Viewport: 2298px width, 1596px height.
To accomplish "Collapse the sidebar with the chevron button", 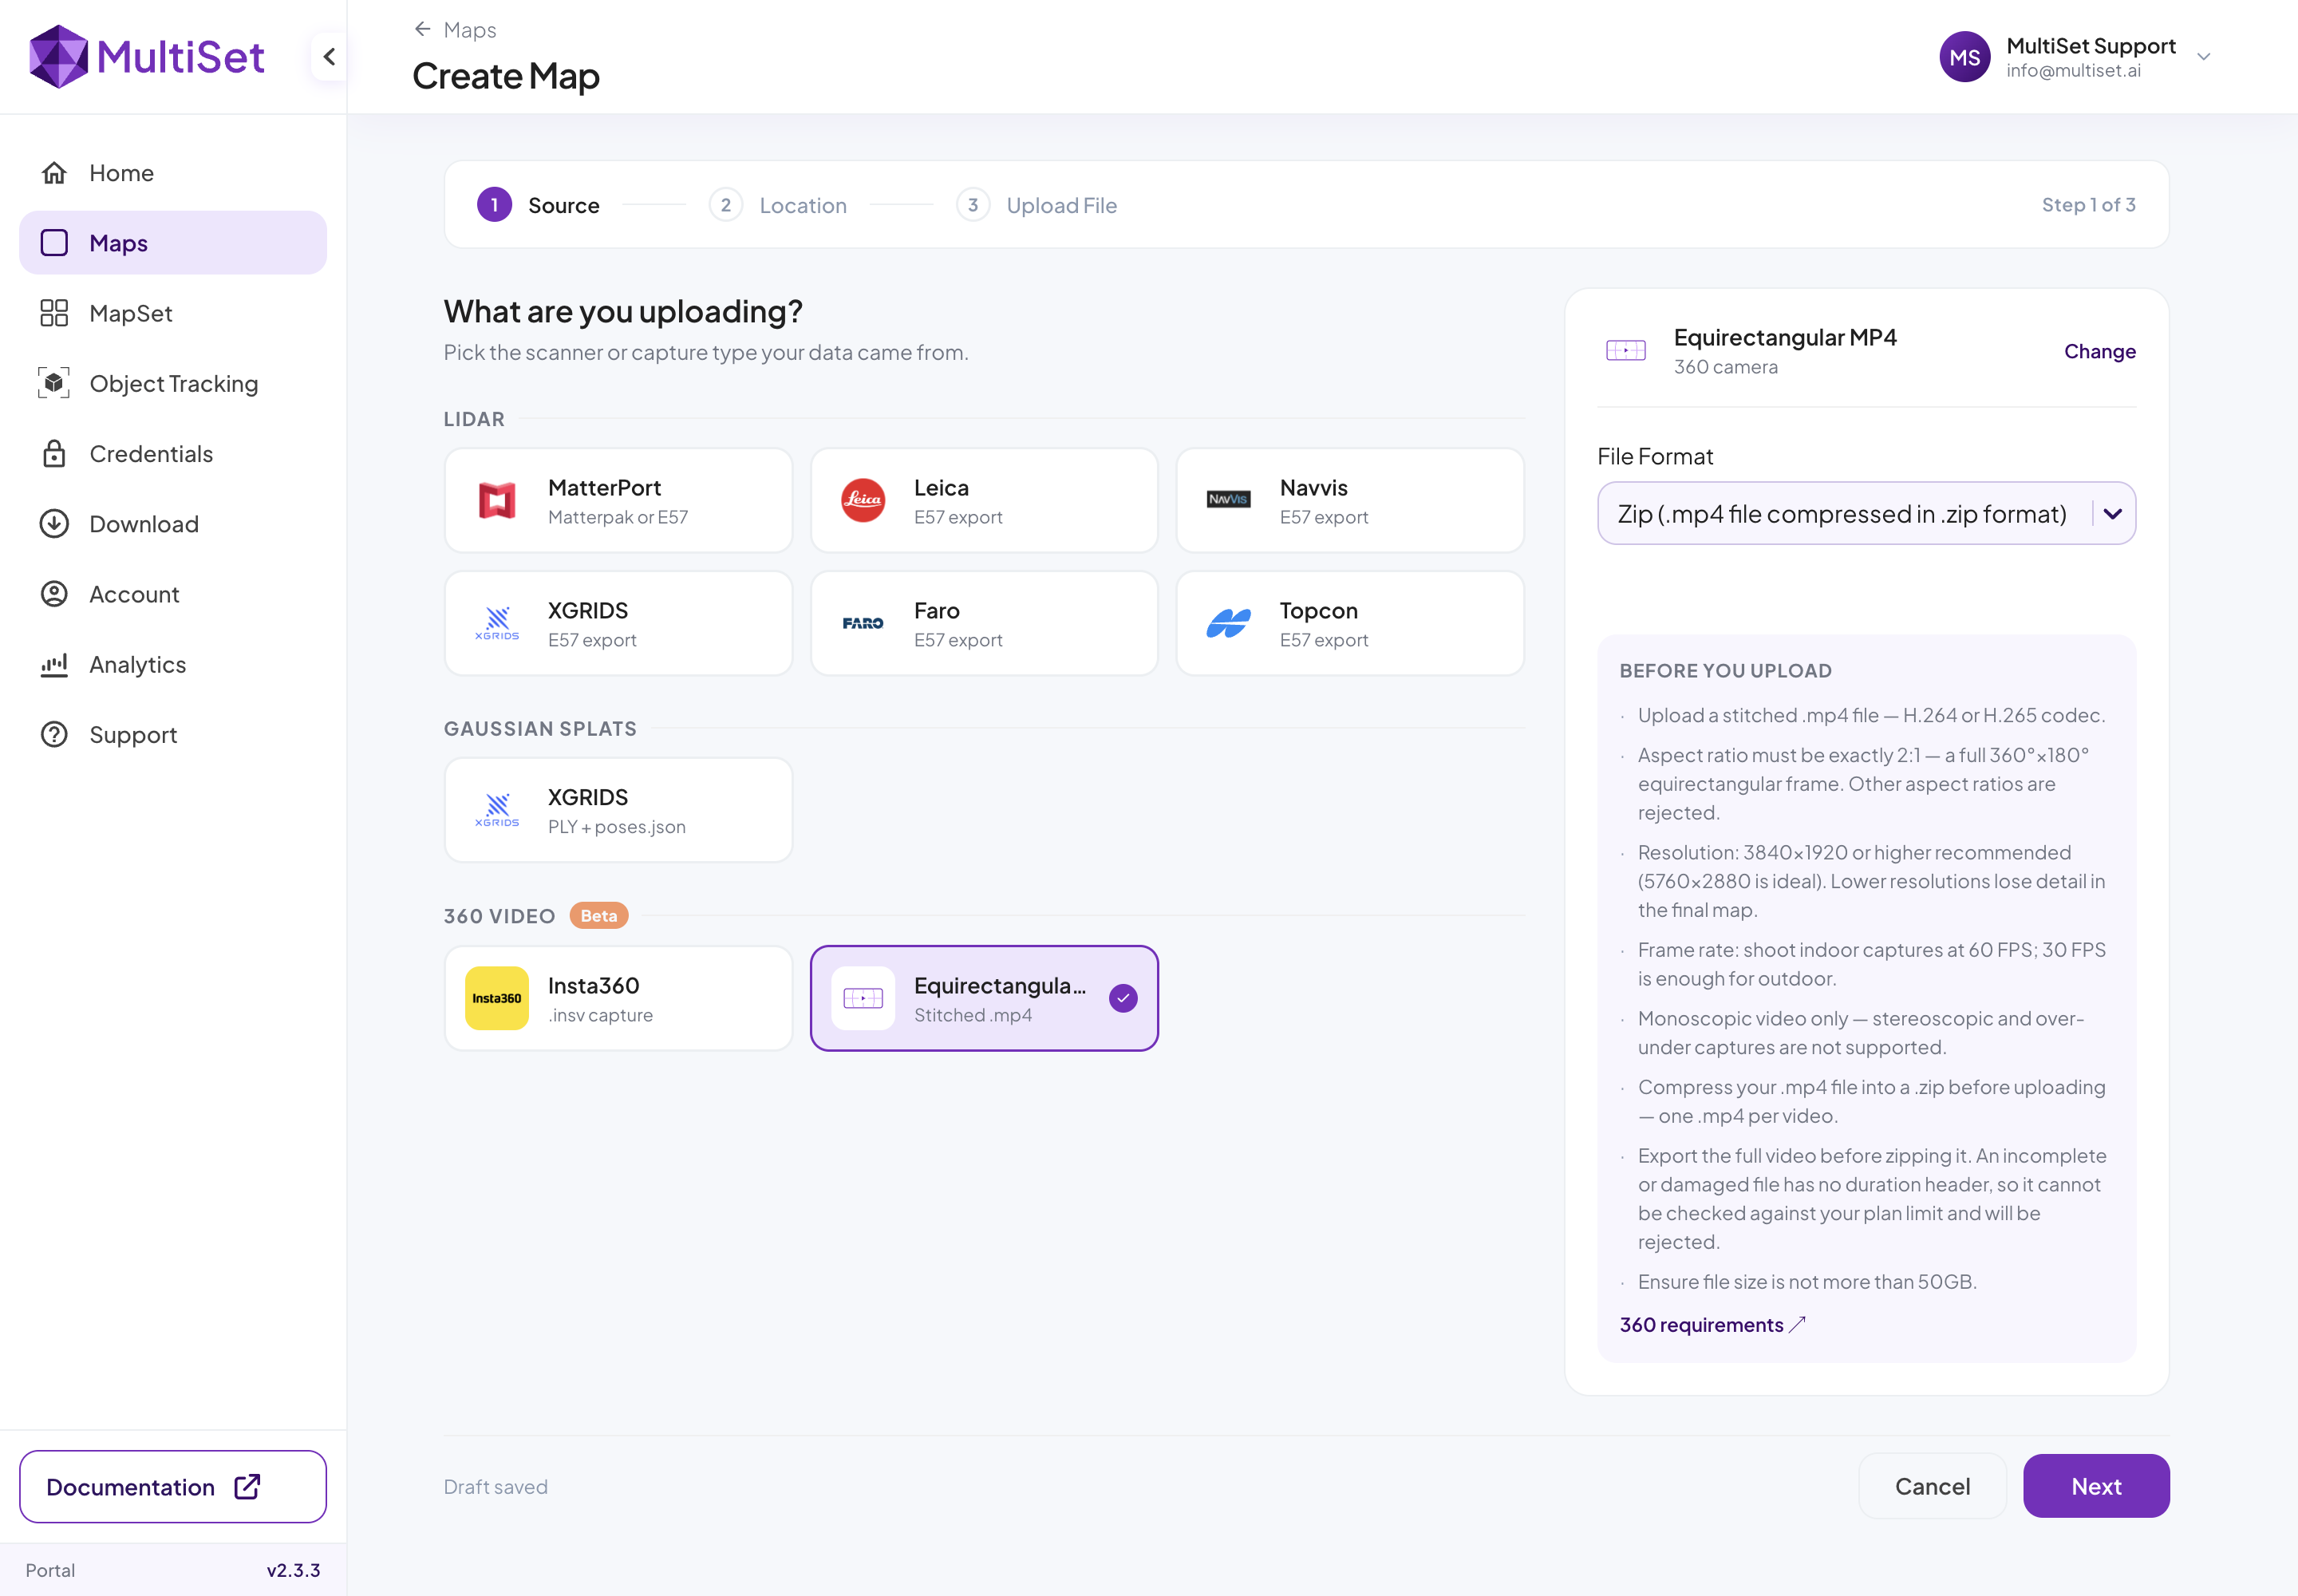I will 329,57.
